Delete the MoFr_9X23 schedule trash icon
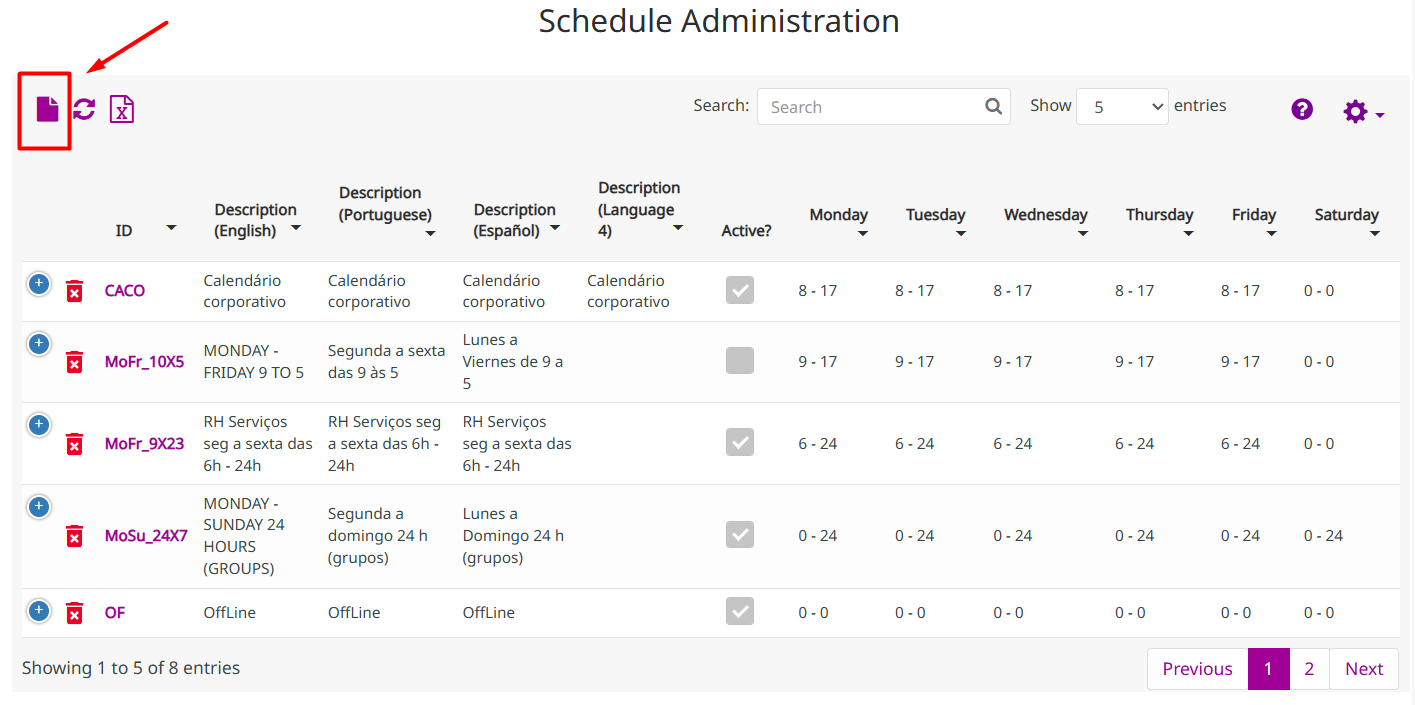The image size is (1415, 705). point(74,444)
